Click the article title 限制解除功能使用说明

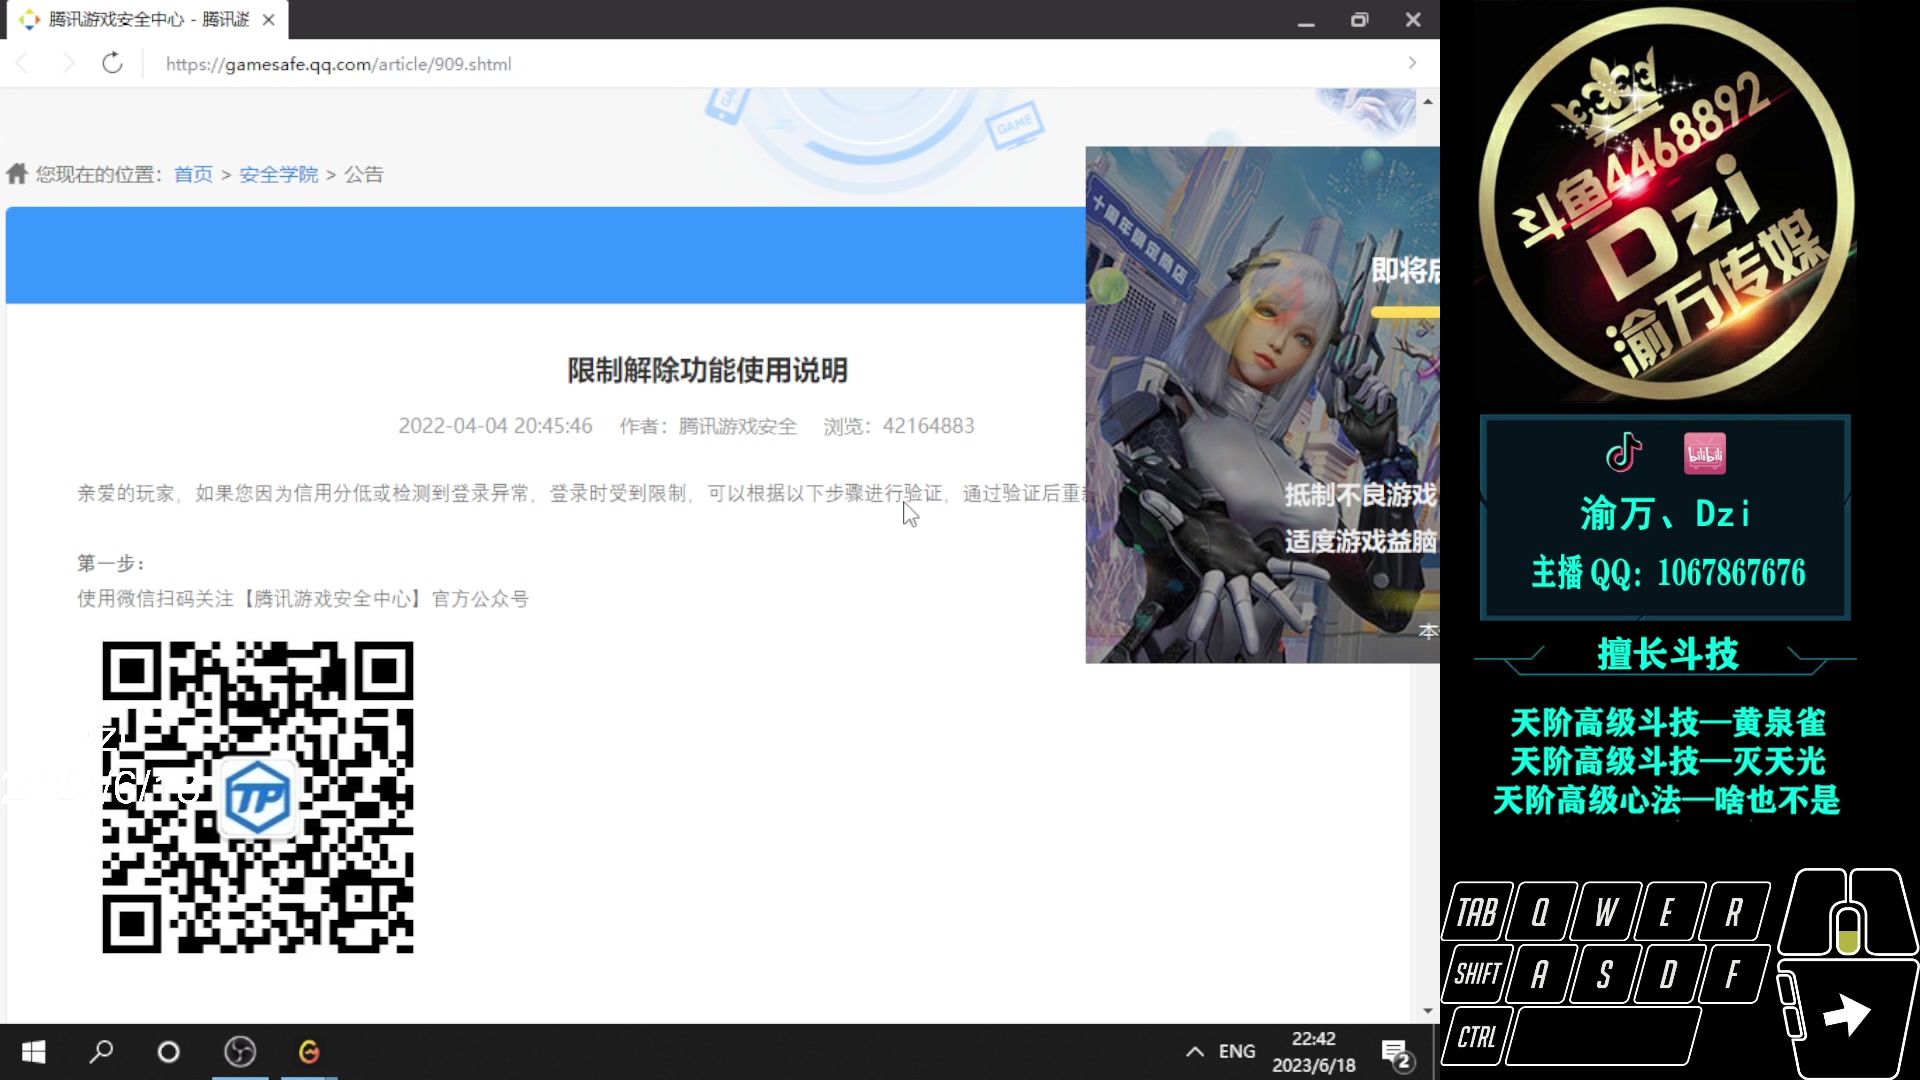(x=707, y=370)
